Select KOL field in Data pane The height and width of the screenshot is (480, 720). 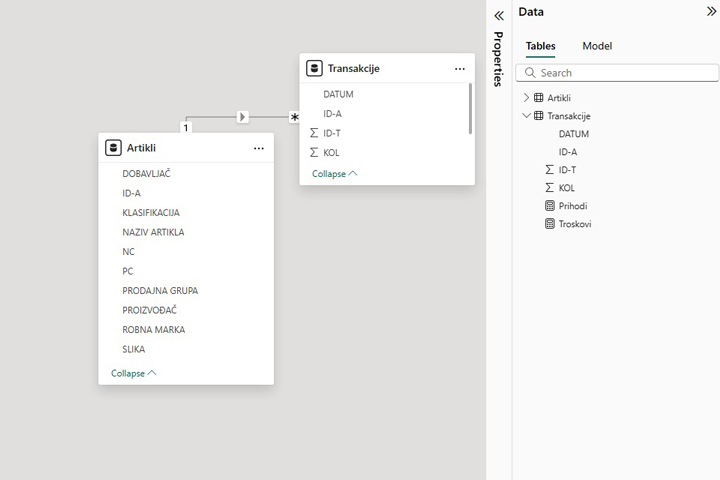566,188
